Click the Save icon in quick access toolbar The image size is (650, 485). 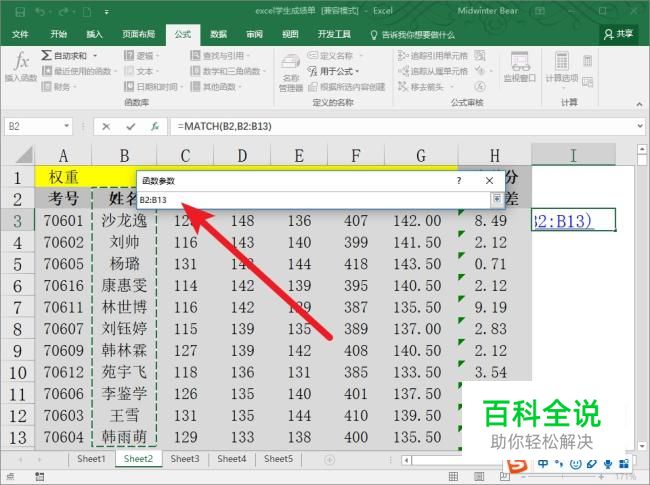20,12
